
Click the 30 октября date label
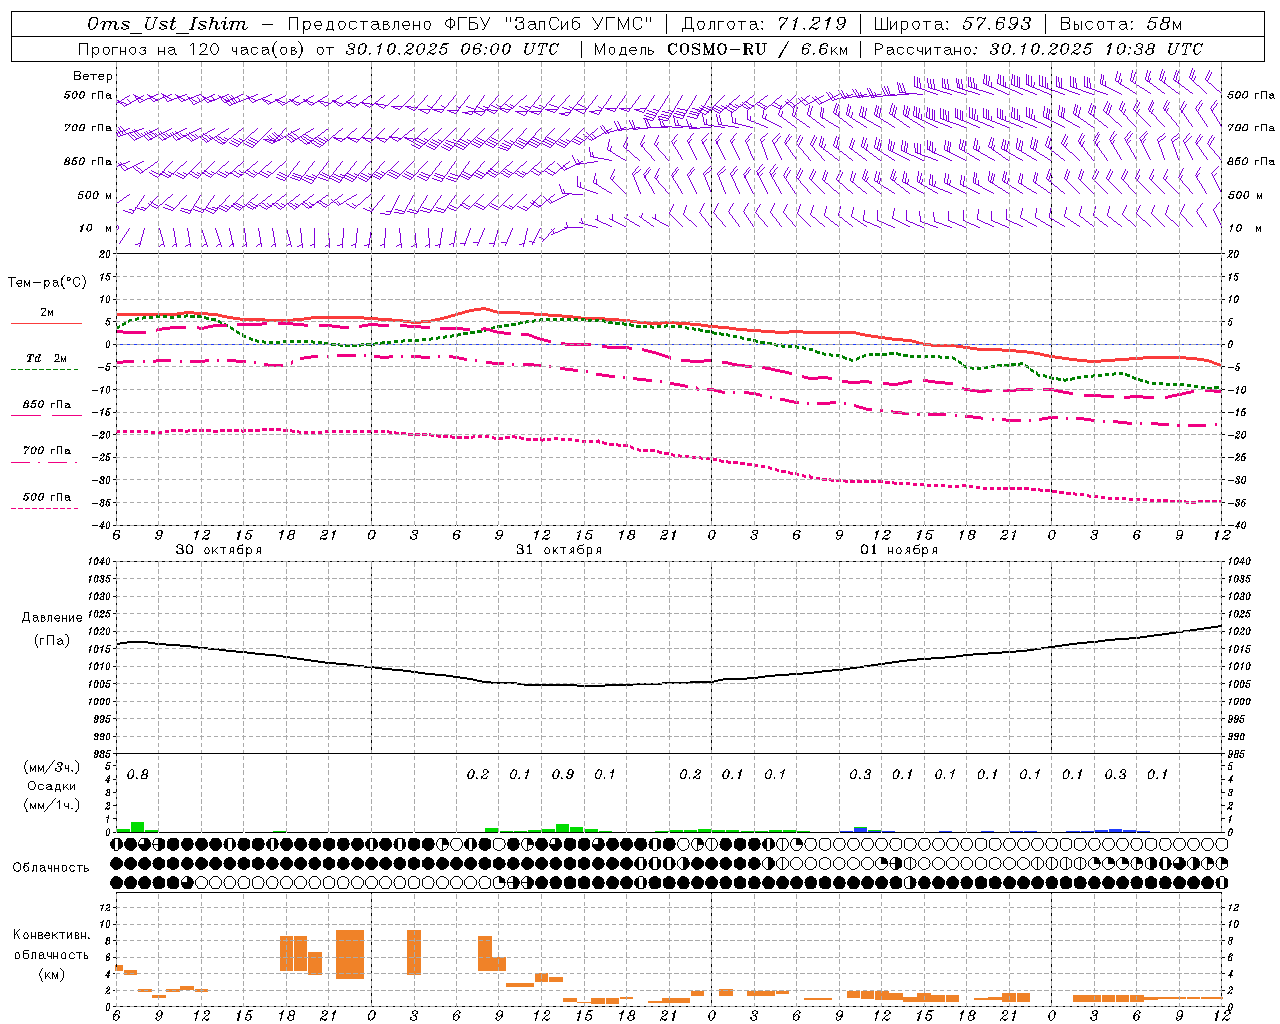pyautogui.click(x=219, y=550)
